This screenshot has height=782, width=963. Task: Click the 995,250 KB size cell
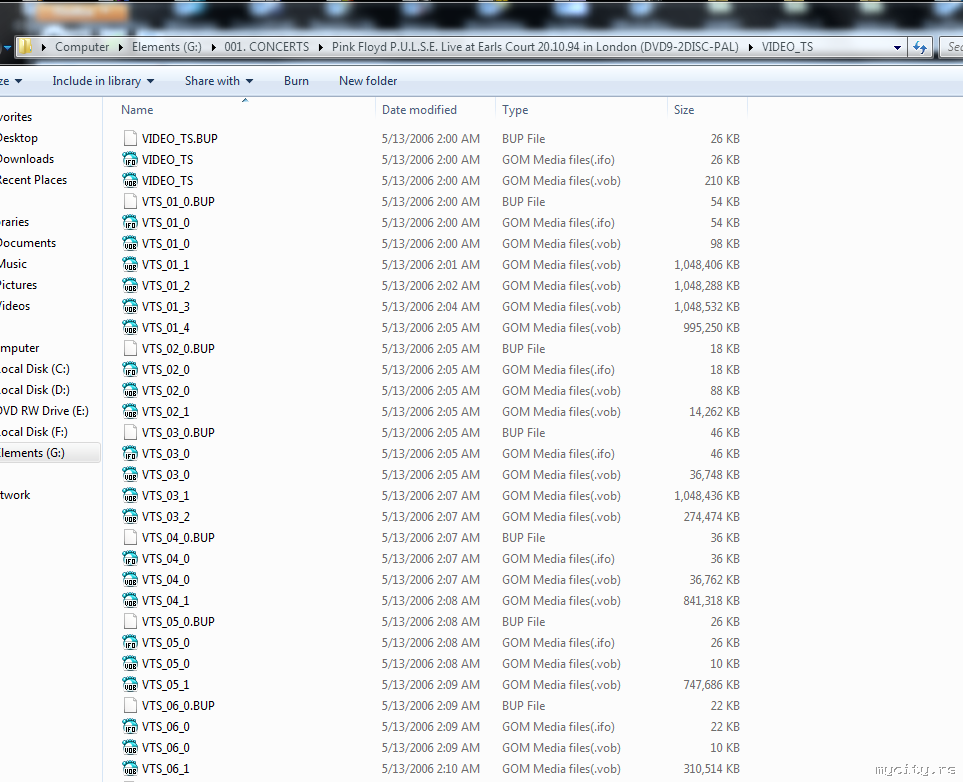click(711, 327)
